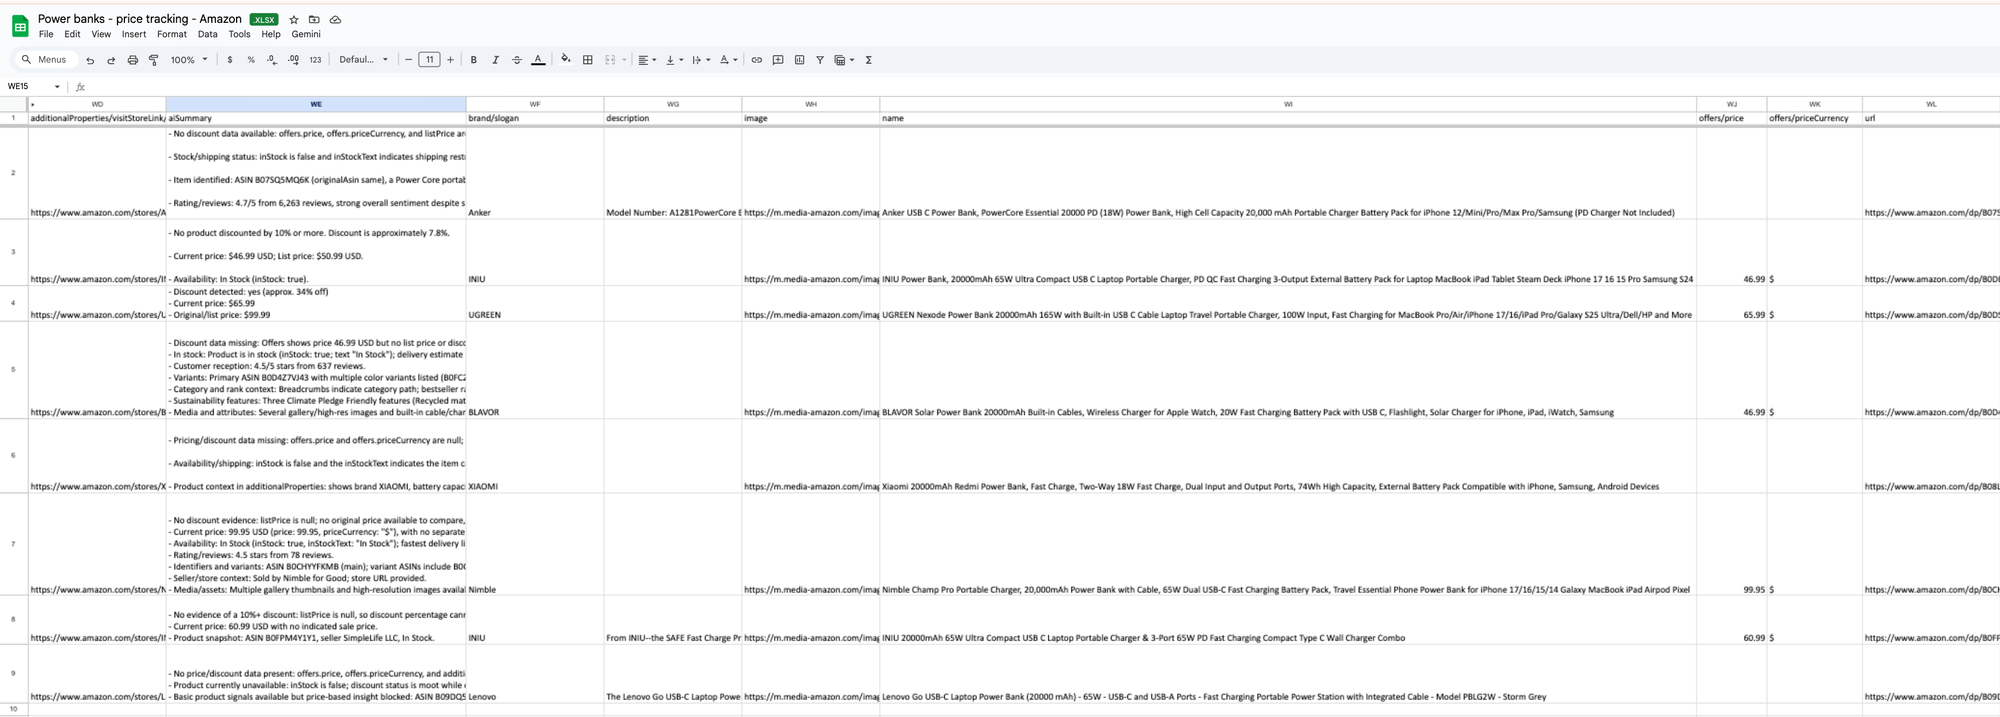Click the font size input field

point(429,60)
